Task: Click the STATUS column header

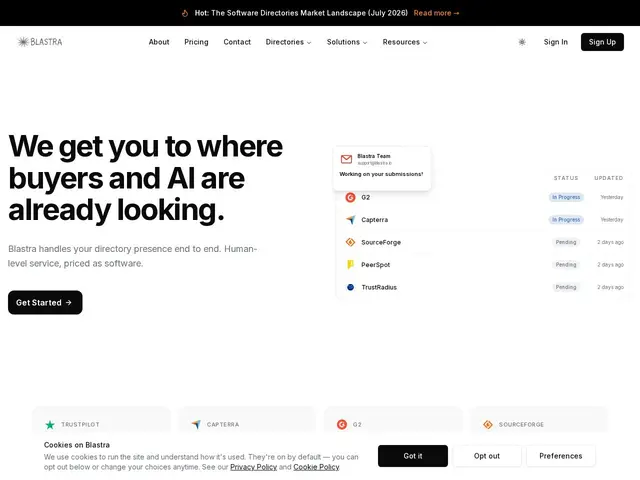Action: (x=566, y=178)
